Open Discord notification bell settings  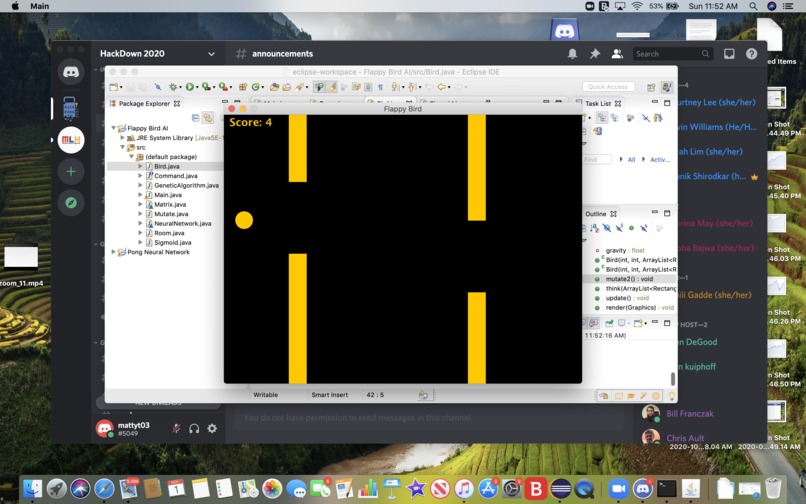point(572,53)
